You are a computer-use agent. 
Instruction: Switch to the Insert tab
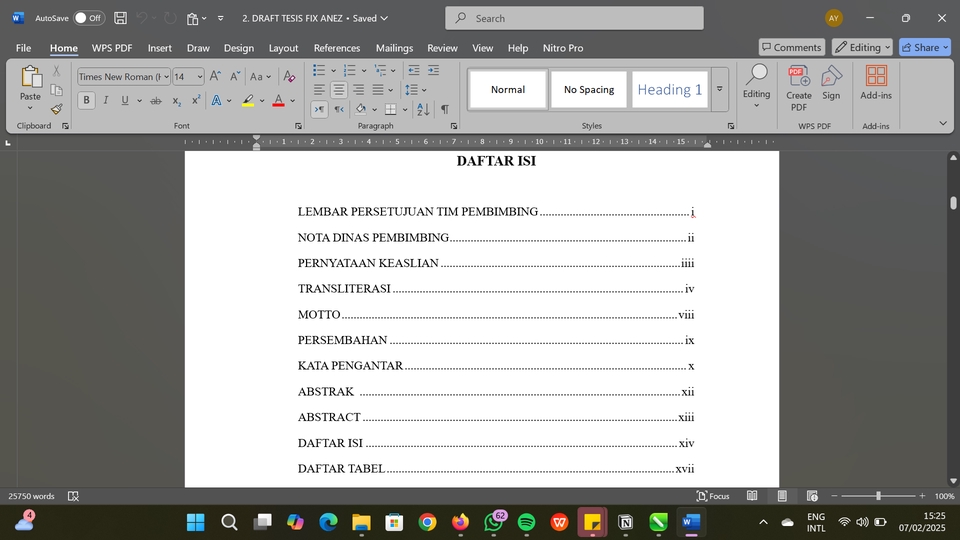pyautogui.click(x=159, y=48)
